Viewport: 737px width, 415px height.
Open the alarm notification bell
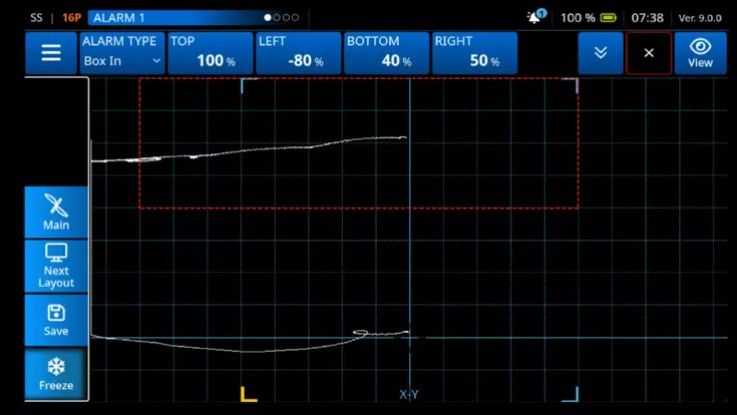536,17
